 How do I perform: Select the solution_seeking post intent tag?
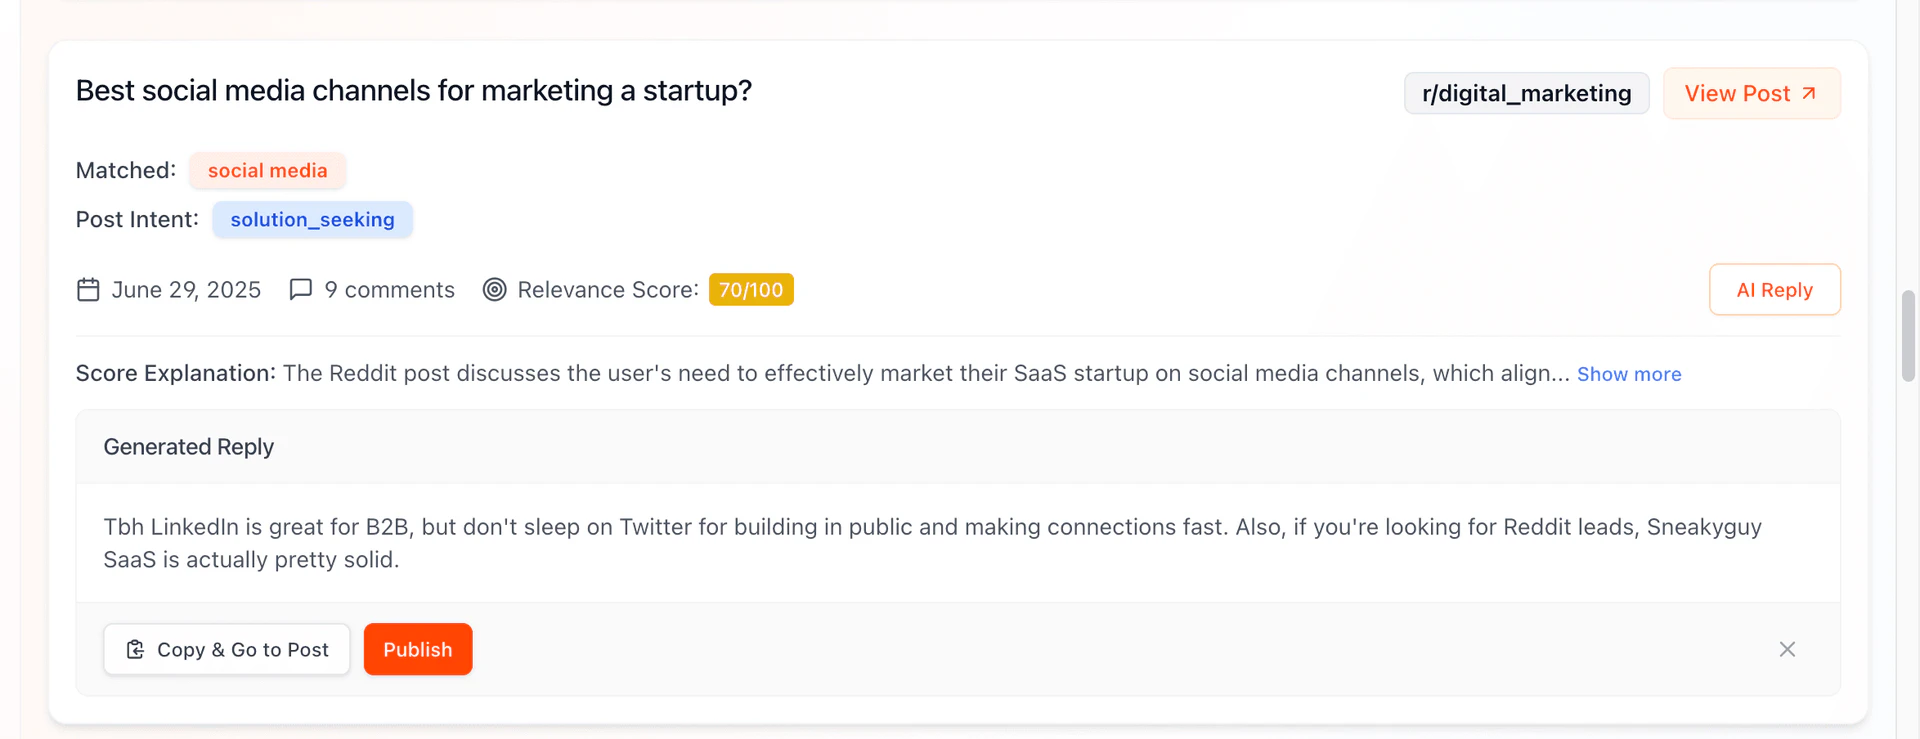tap(312, 220)
